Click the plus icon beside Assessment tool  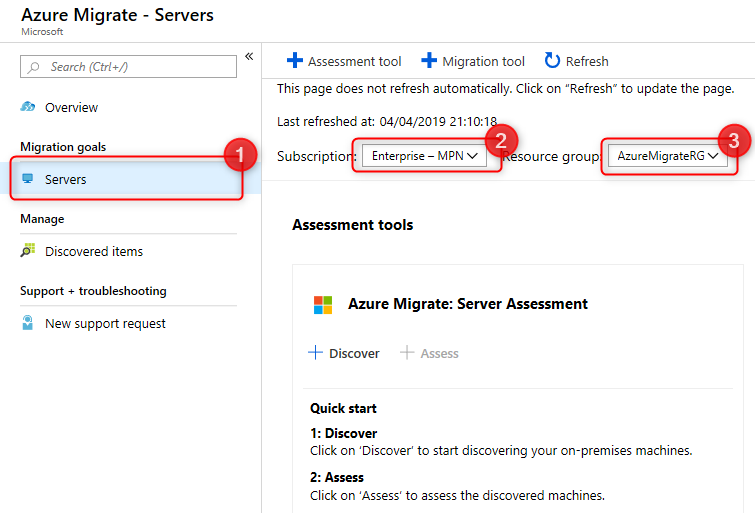click(295, 61)
